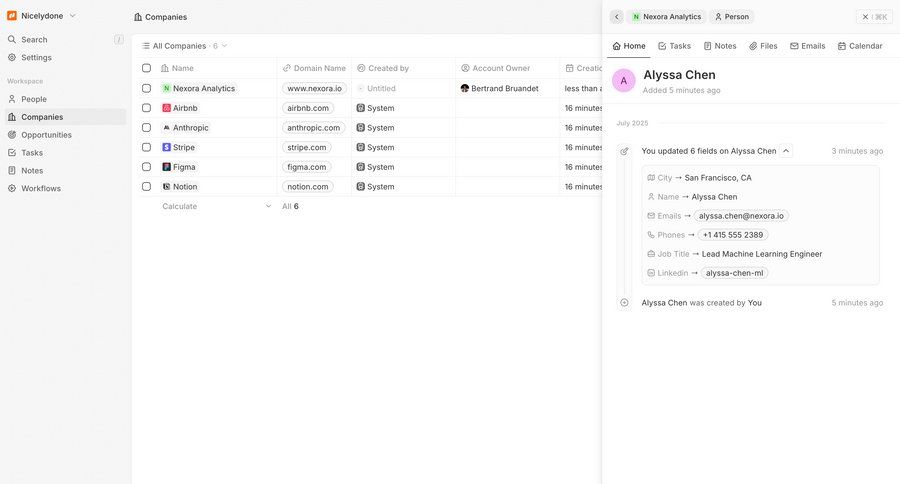Switch to the Tasks tab in panel

click(x=674, y=46)
